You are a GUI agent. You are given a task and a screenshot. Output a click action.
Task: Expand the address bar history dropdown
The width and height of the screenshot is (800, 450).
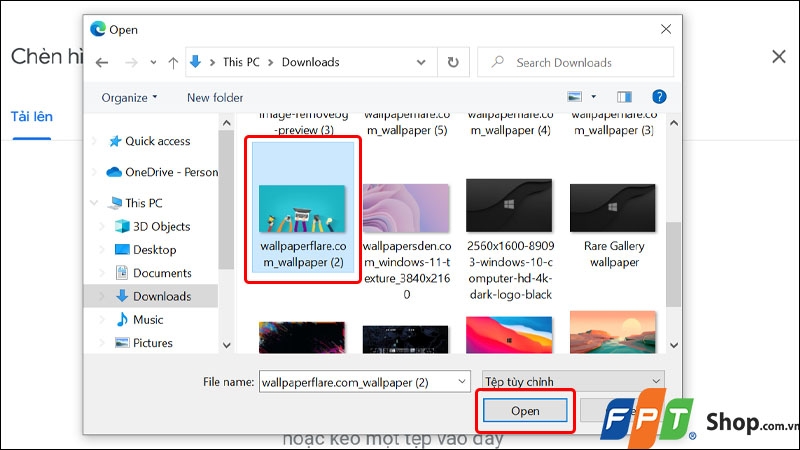[421, 62]
